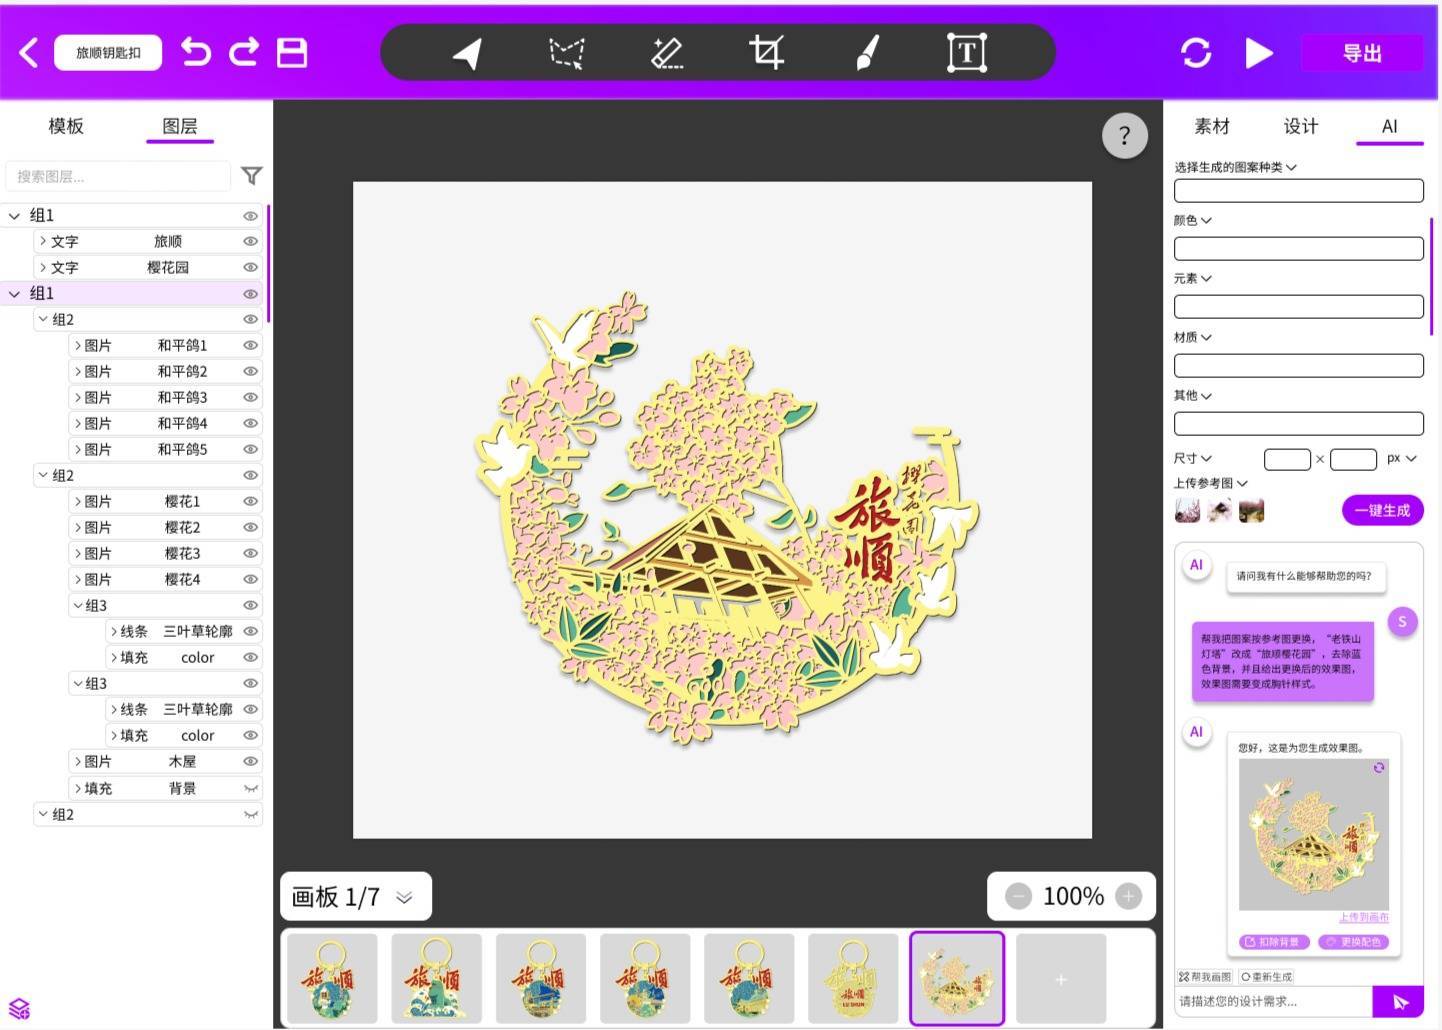
Task: Hide the 木屋 image layer
Action: coord(251,761)
